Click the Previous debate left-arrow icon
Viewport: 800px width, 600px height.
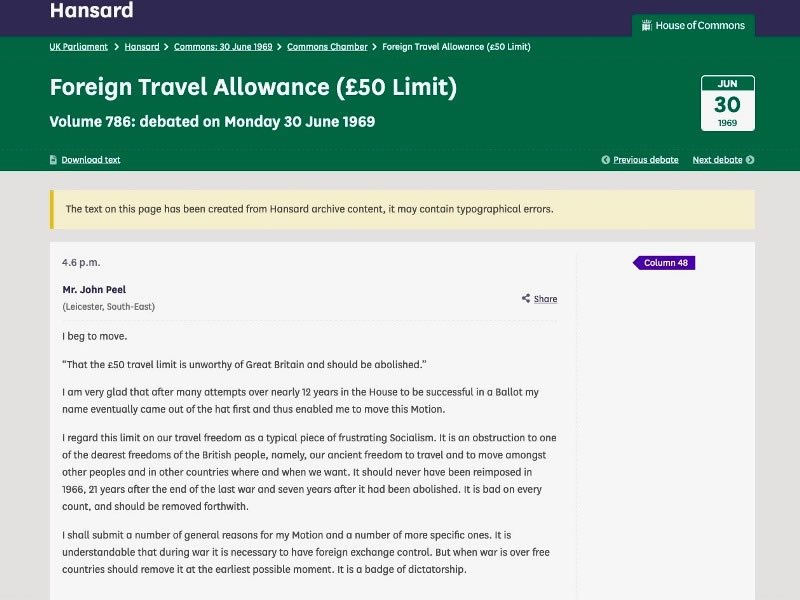click(606, 160)
